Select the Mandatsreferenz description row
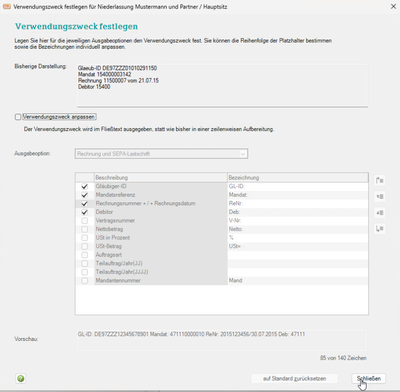This screenshot has width=400, height=392. [x=161, y=195]
